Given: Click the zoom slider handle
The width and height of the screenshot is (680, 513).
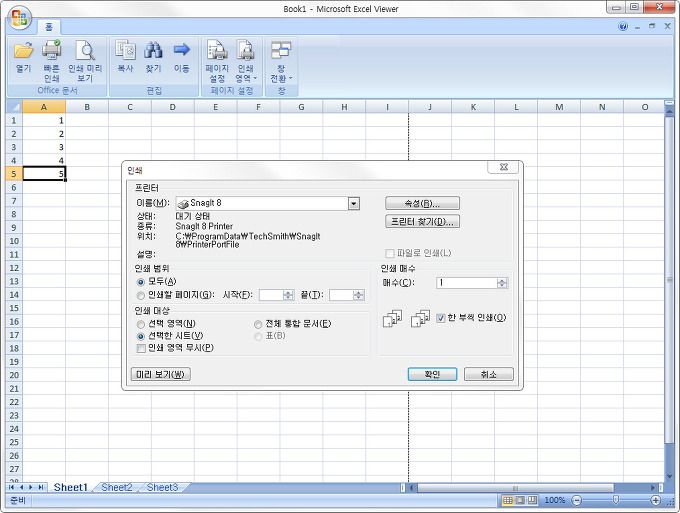Looking at the screenshot, I should tap(615, 500).
